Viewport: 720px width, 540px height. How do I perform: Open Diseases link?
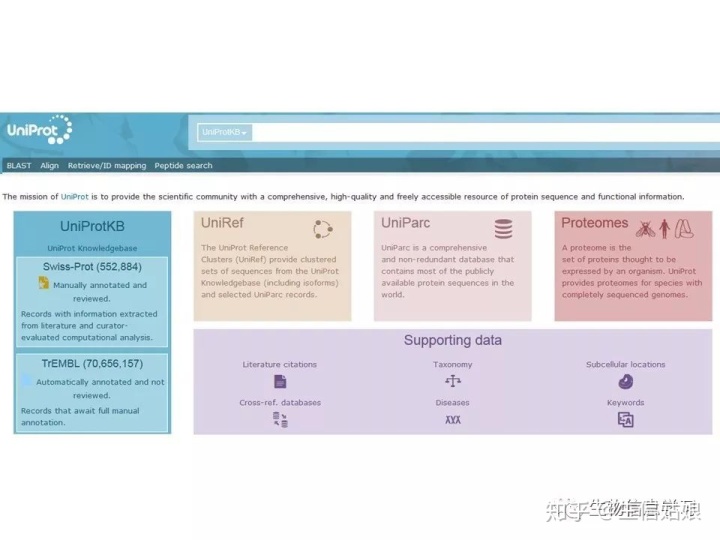[x=452, y=403]
